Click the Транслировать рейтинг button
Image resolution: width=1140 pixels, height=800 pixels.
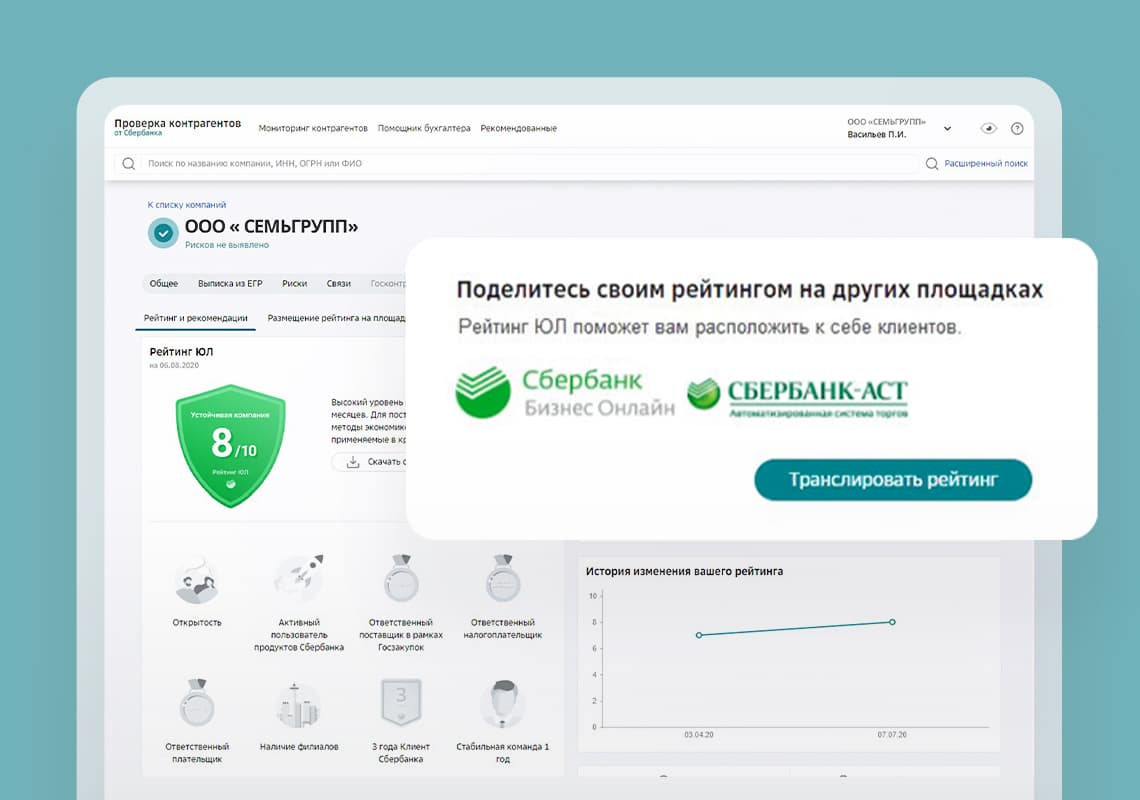[893, 480]
